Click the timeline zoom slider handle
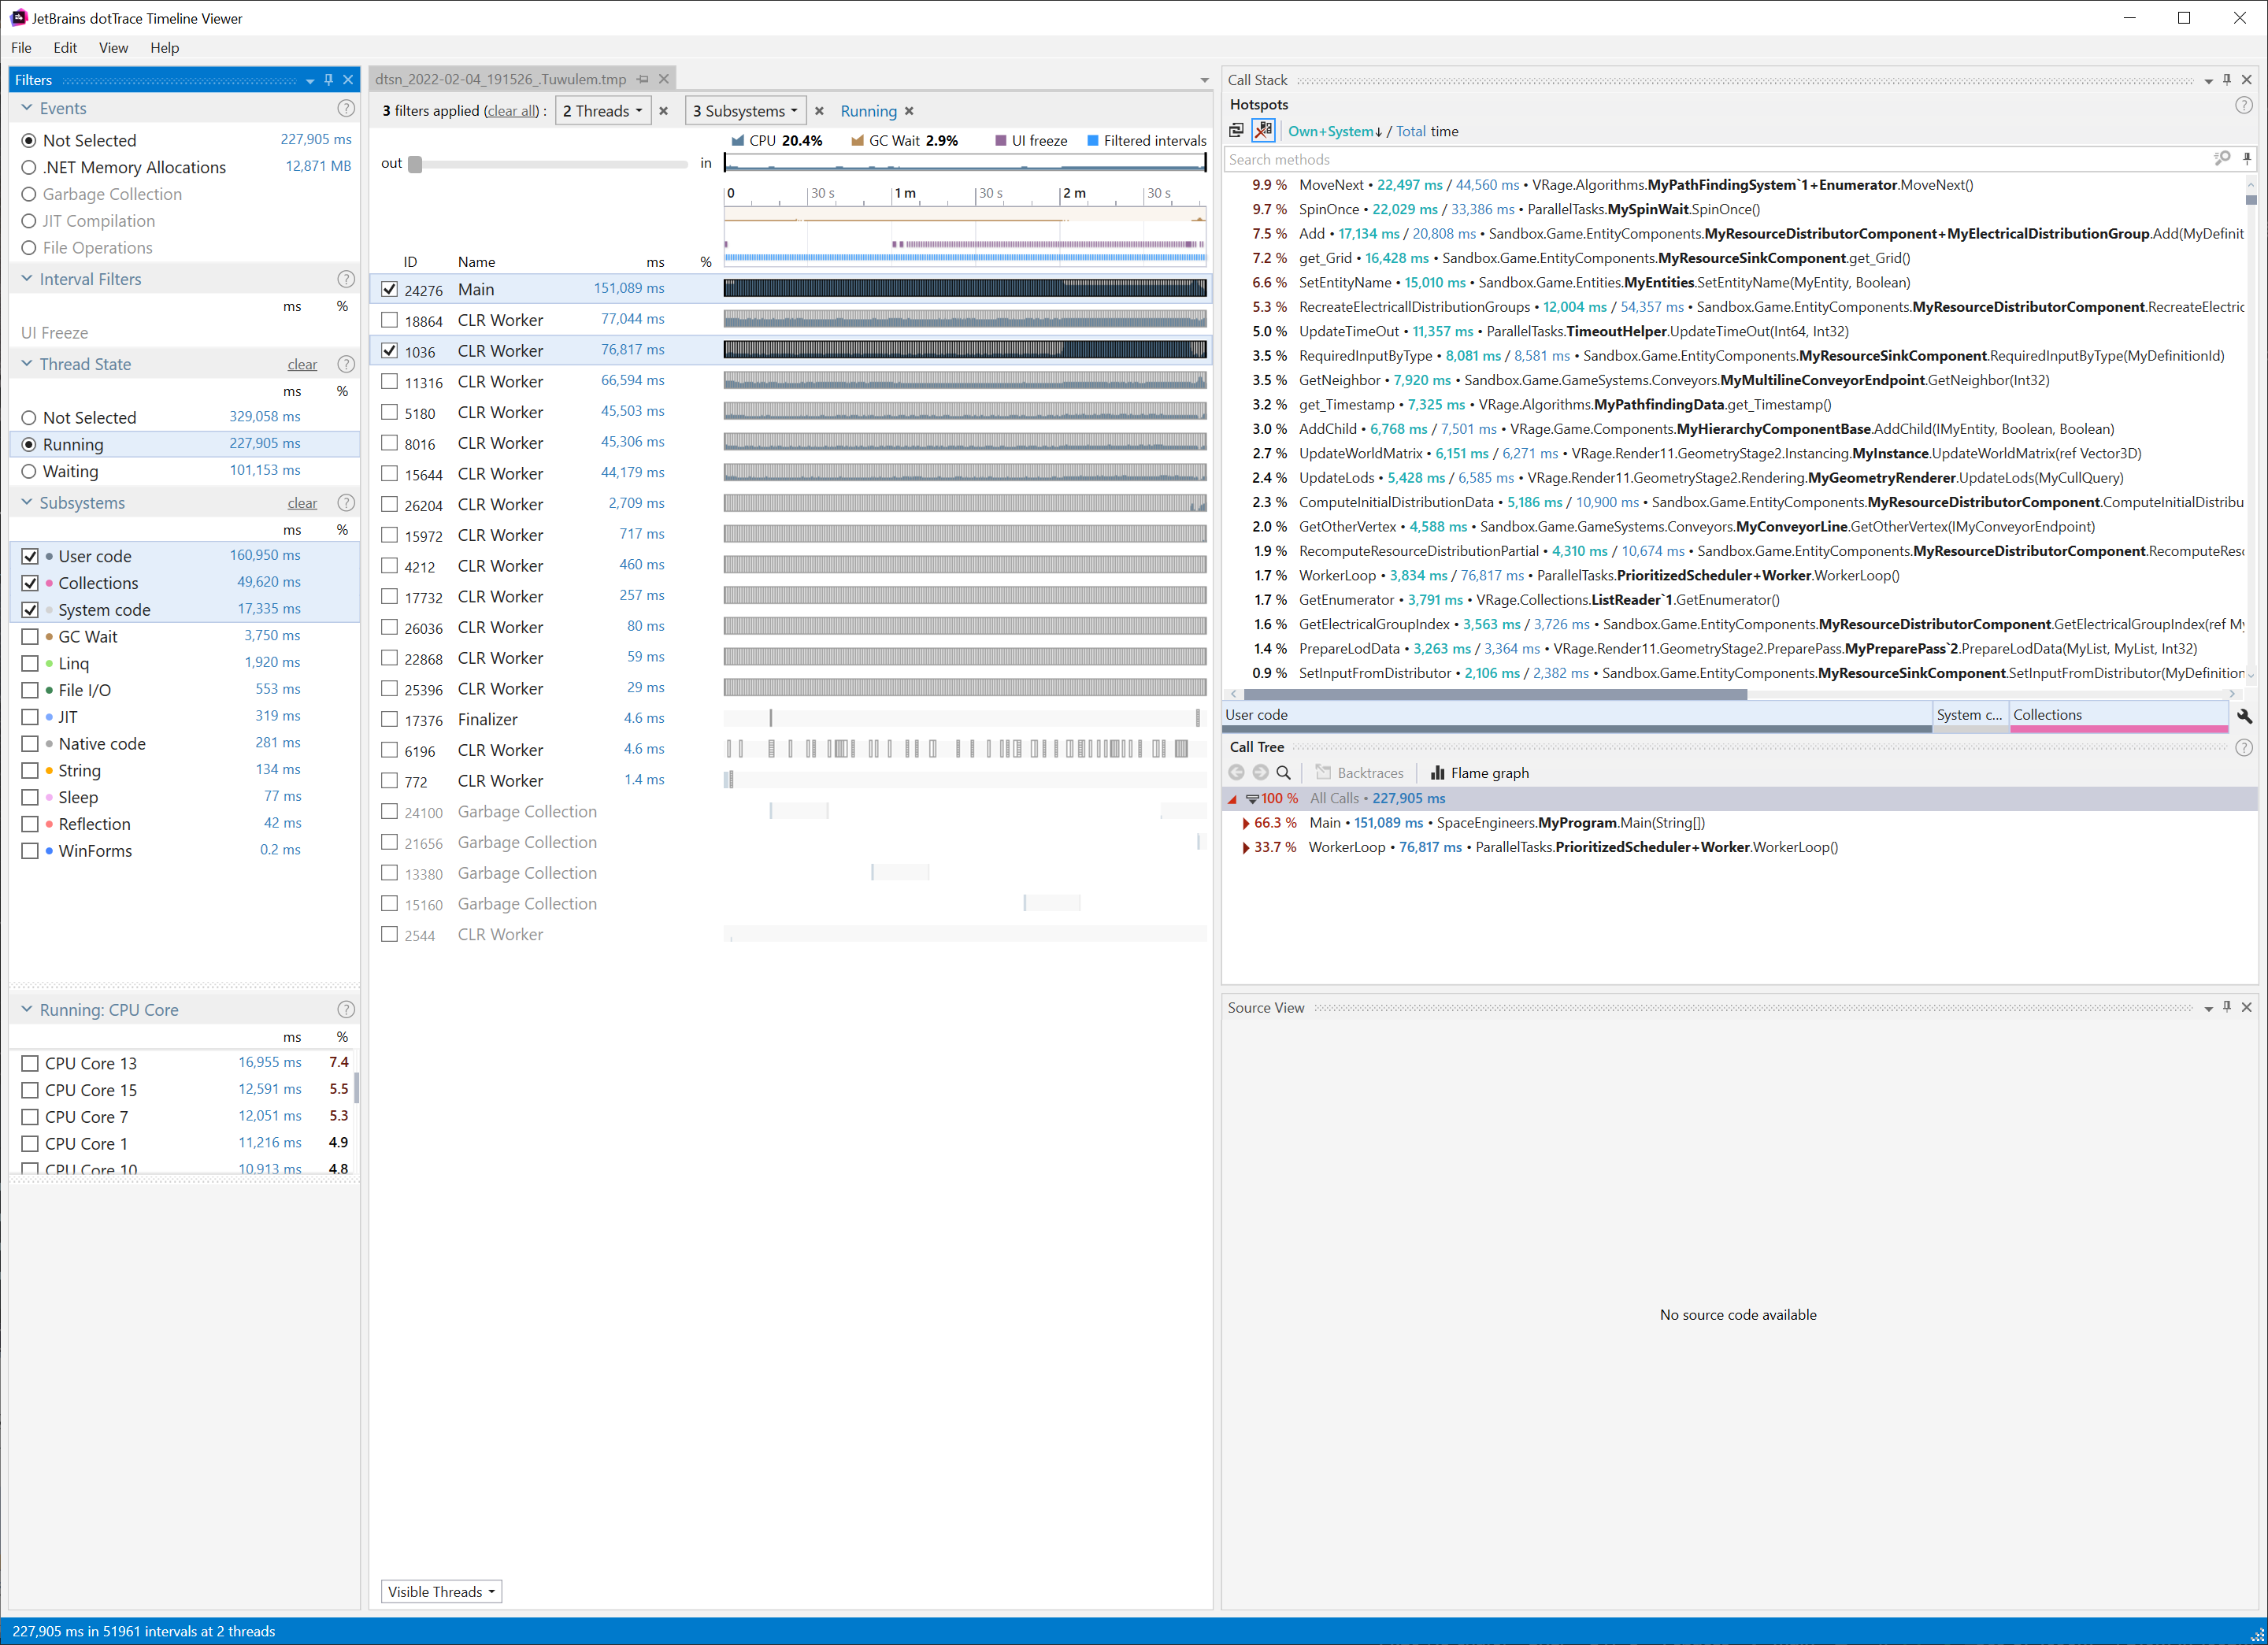The image size is (2268, 1645). tap(415, 164)
